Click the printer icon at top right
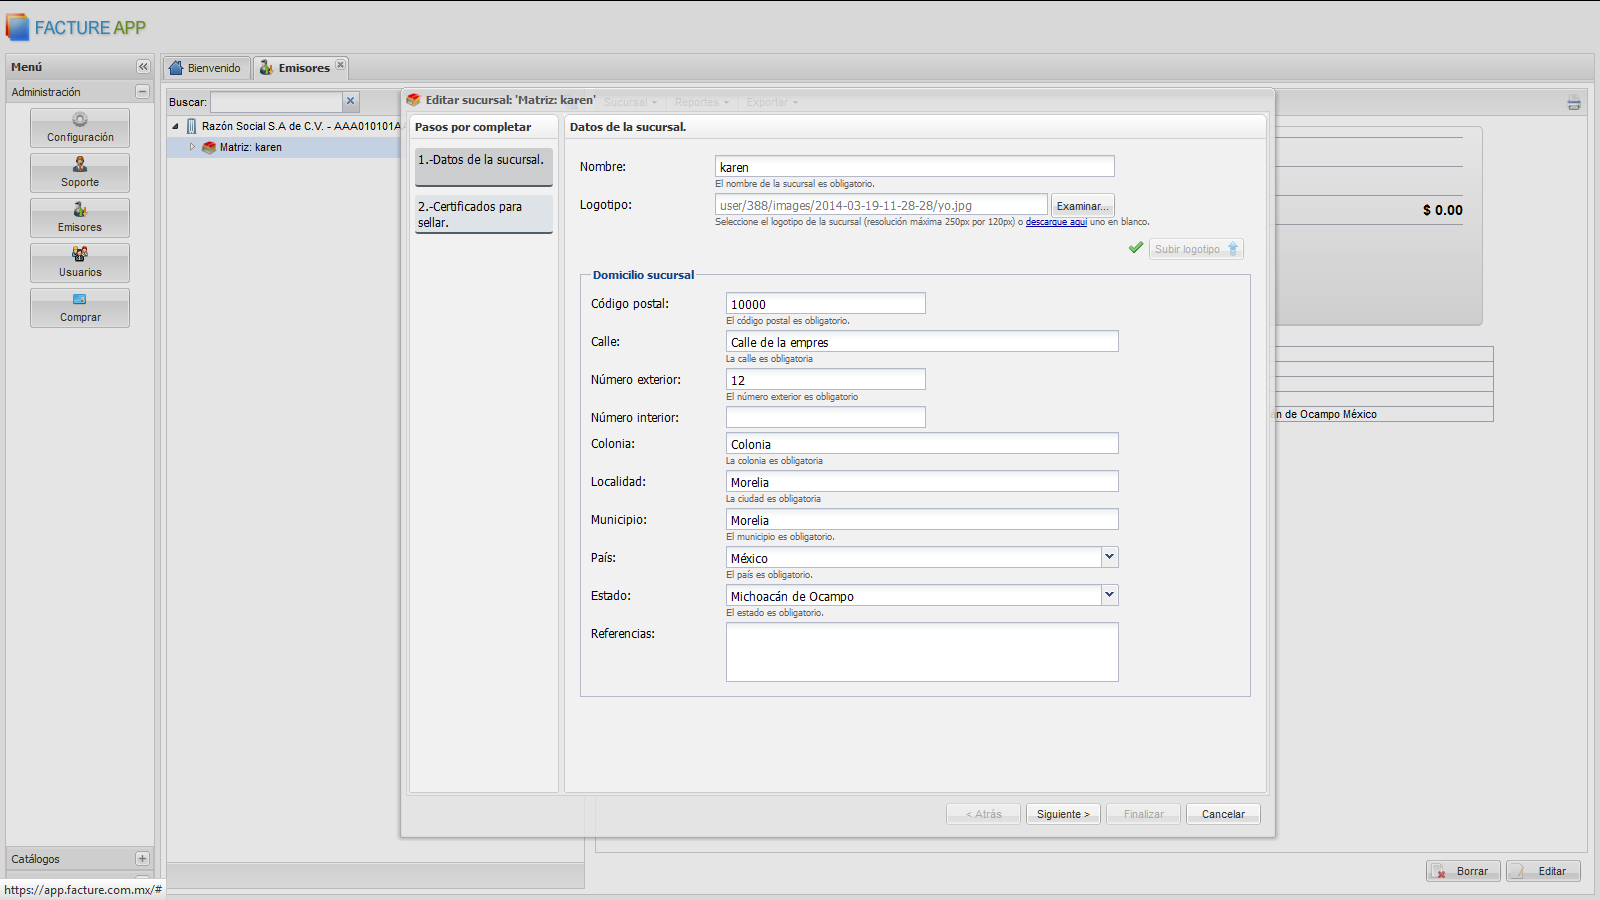The height and width of the screenshot is (900, 1600). click(1573, 103)
